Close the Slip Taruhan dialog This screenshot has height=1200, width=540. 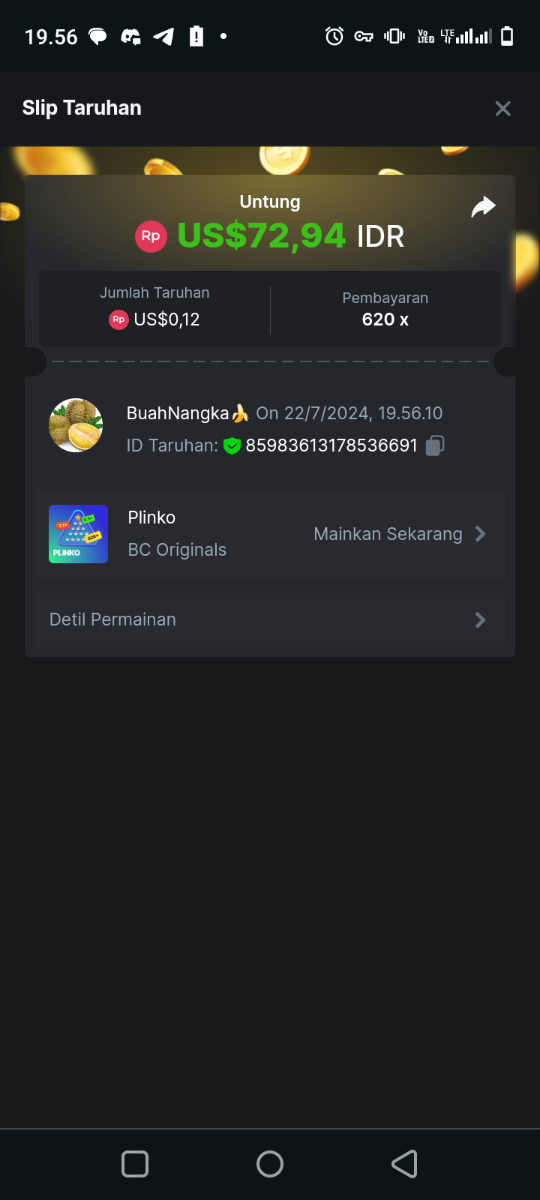click(503, 108)
